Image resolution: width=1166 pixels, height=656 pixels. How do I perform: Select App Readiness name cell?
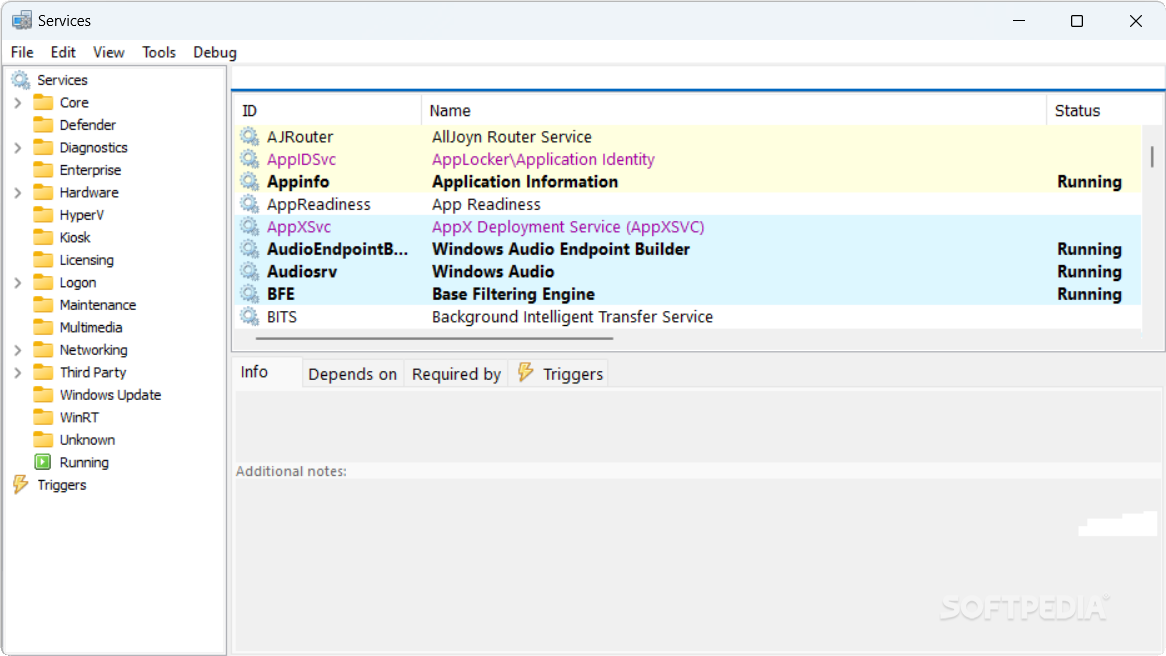pos(486,205)
